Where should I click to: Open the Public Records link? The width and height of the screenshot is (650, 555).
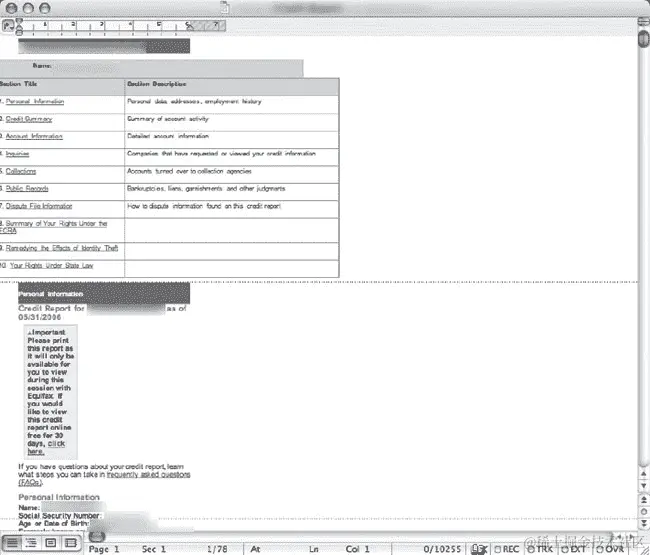click(x=27, y=189)
